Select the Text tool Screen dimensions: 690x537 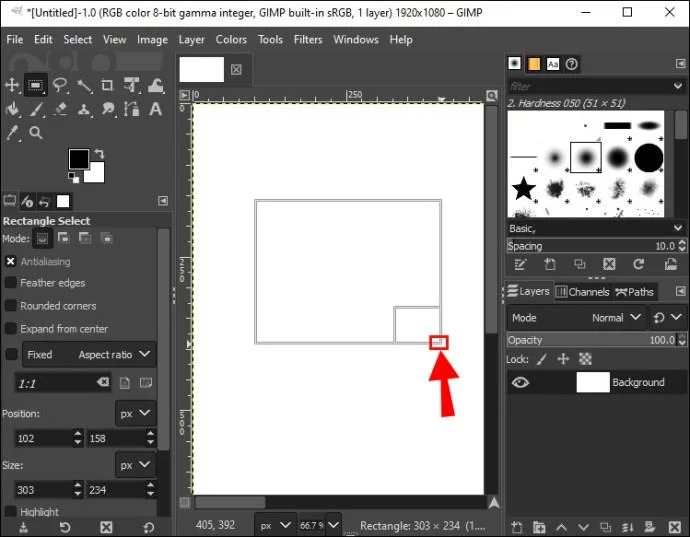pos(155,109)
